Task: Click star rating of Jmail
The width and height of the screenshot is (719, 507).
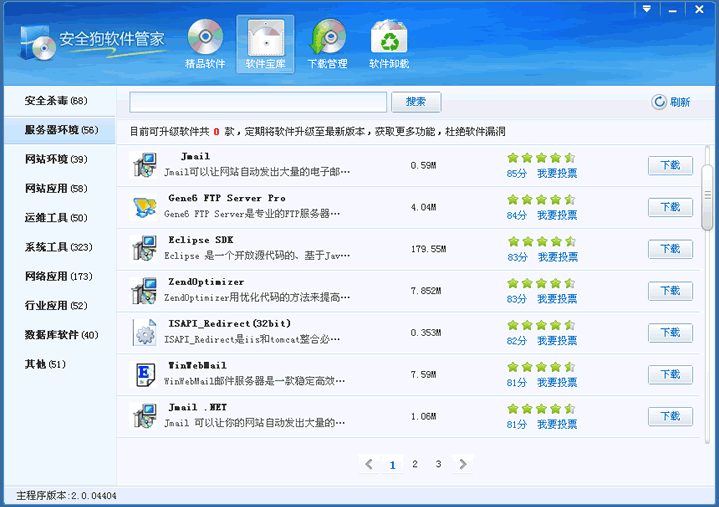Action: (541, 158)
